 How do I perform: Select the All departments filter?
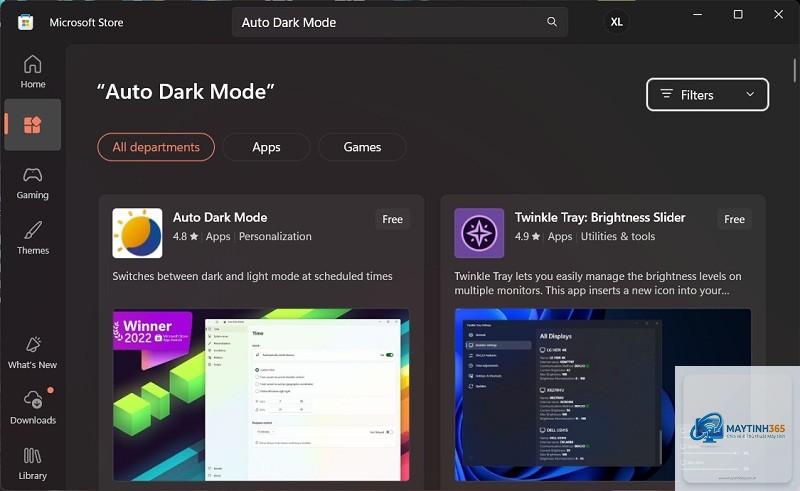(x=156, y=147)
